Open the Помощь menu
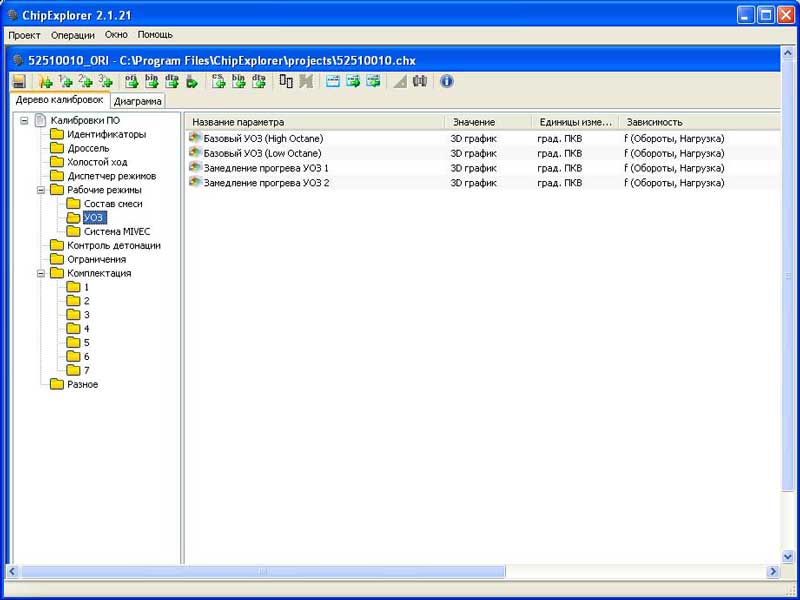Image resolution: width=800 pixels, height=600 pixels. tap(155, 35)
